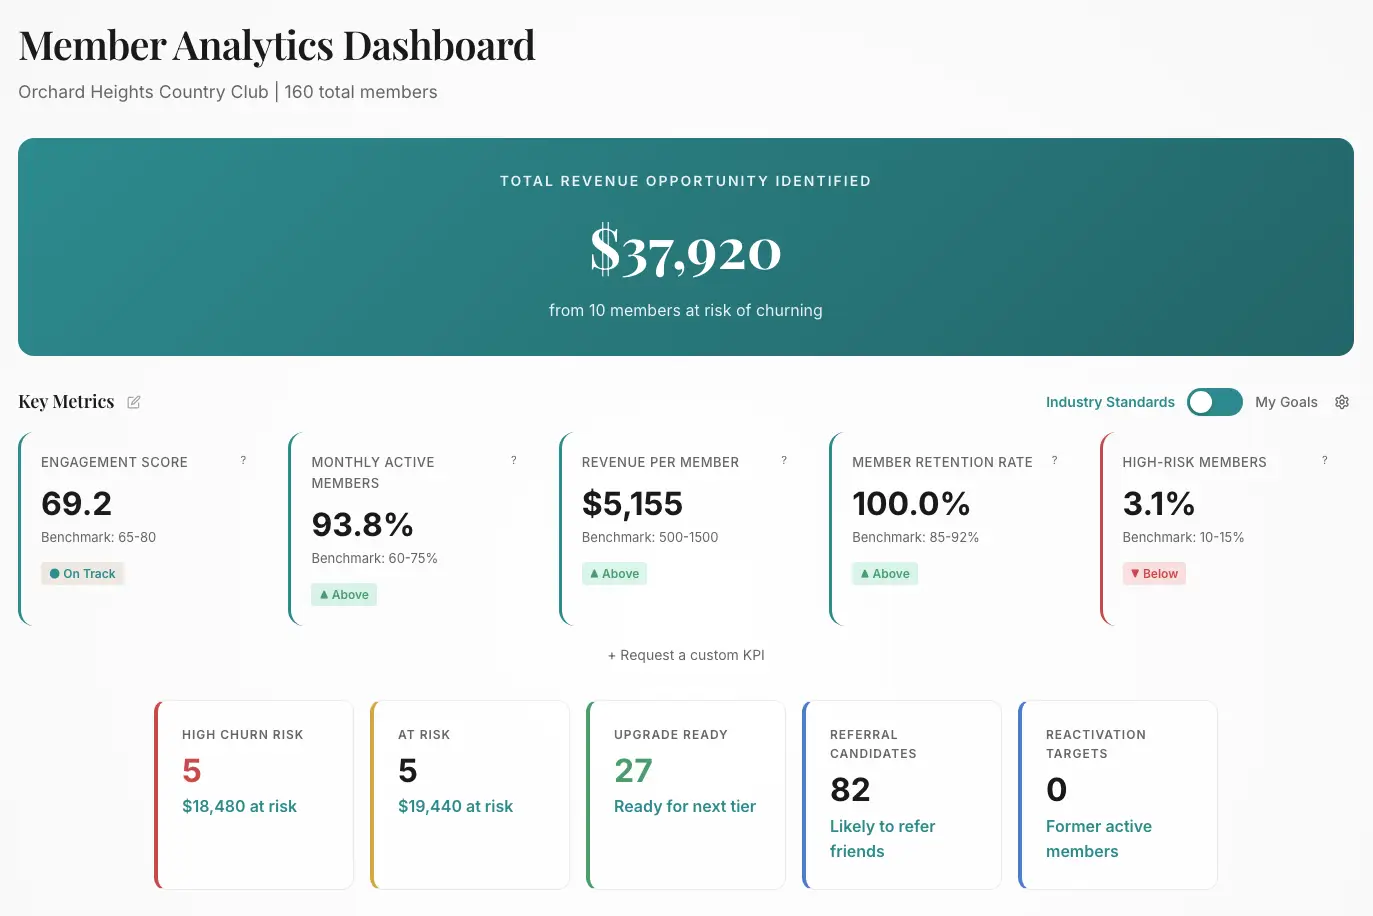This screenshot has height=916, width=1373.
Task: Click the Monthly Active Members question mark
Action: point(513,460)
